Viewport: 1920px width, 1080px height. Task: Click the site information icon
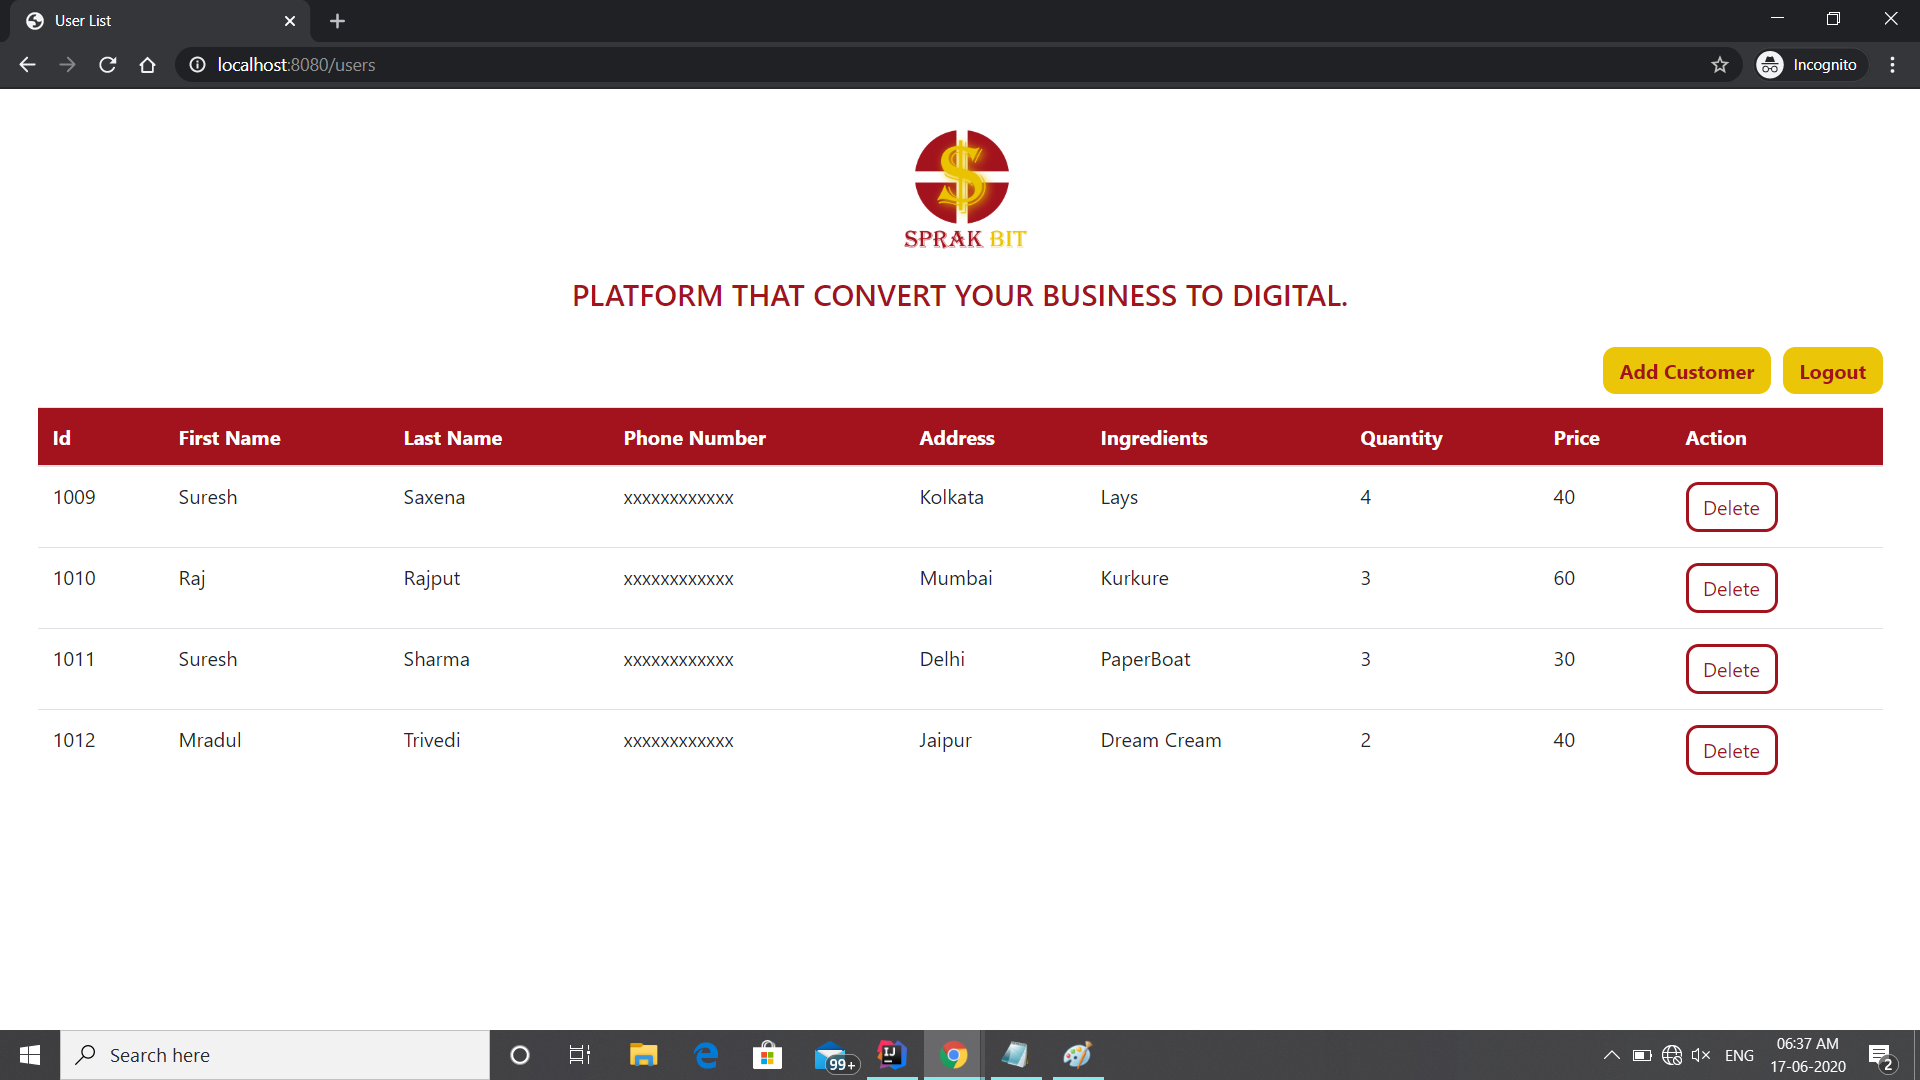197,65
